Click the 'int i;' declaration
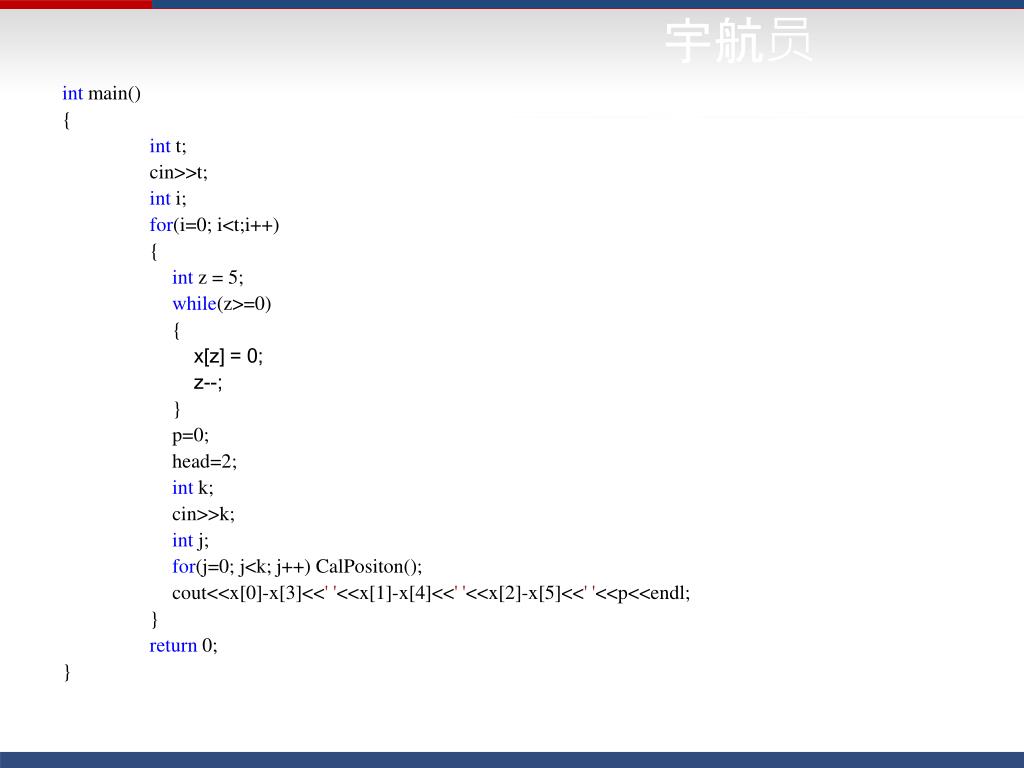 [168, 199]
